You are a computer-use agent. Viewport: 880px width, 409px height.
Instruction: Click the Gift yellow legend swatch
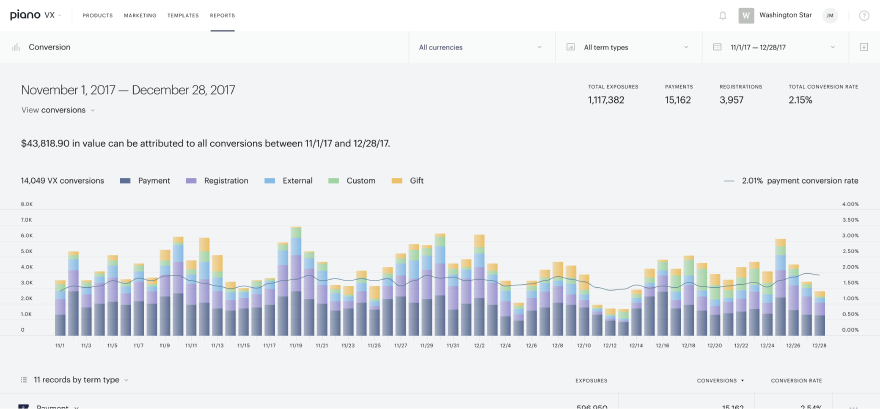click(397, 181)
